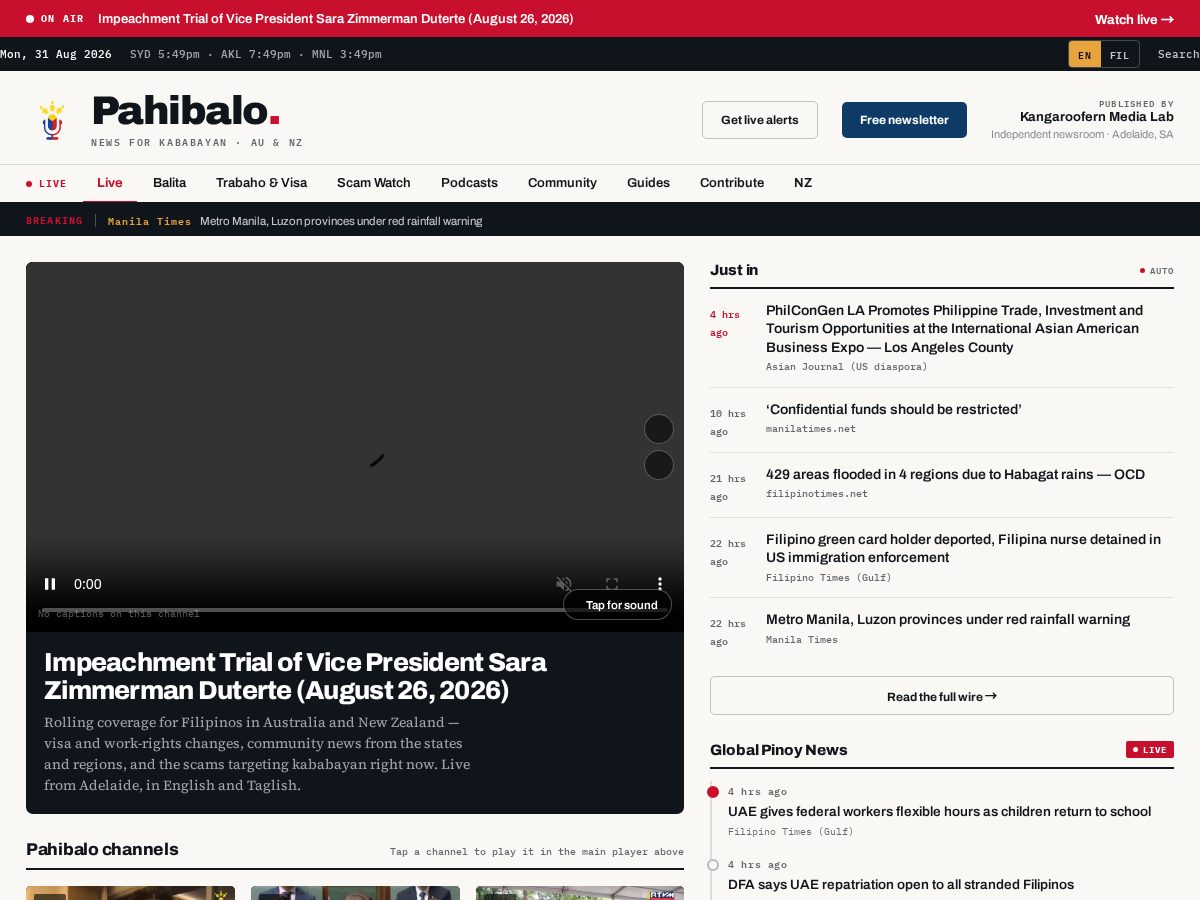Viewport: 1200px width, 900px height.
Task: Switch site language to FIL
Action: (1120, 55)
